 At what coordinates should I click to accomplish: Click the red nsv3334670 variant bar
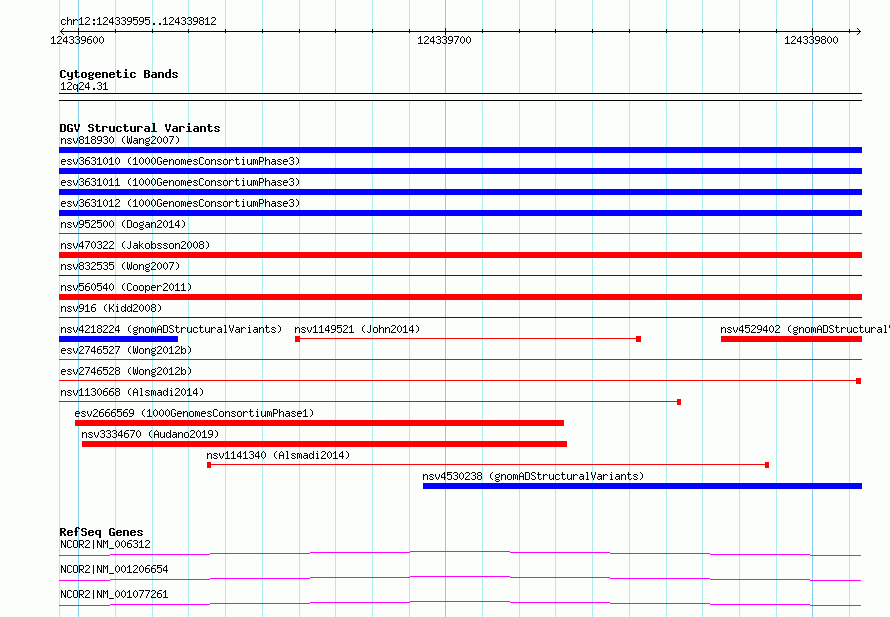click(324, 444)
